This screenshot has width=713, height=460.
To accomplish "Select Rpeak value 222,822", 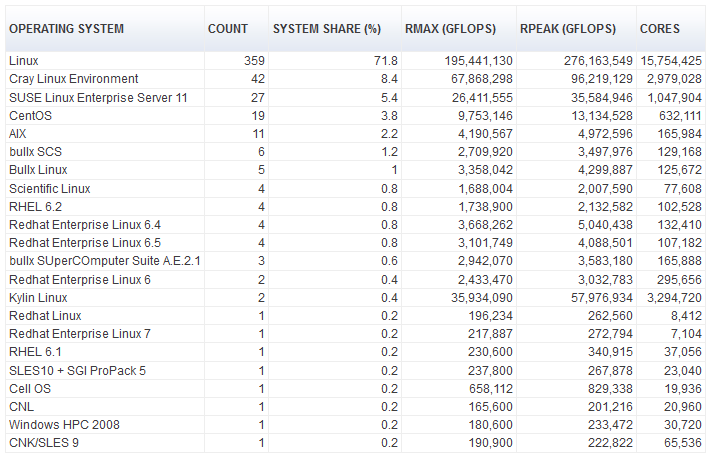I will coord(610,443).
